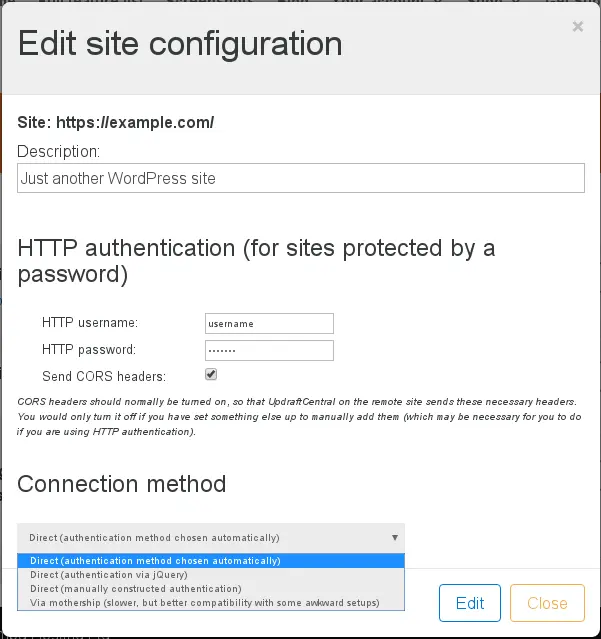Click the 'Site: https://example.com/' text
601x639 pixels.
click(x=116, y=123)
